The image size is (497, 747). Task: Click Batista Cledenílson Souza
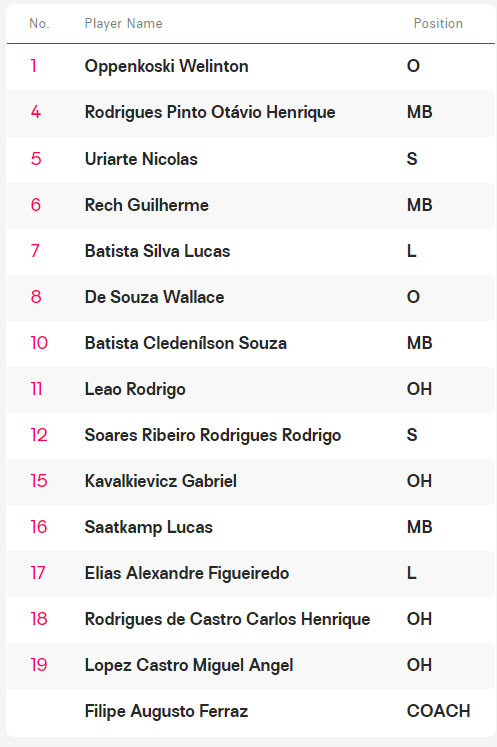pyautogui.click(x=186, y=343)
